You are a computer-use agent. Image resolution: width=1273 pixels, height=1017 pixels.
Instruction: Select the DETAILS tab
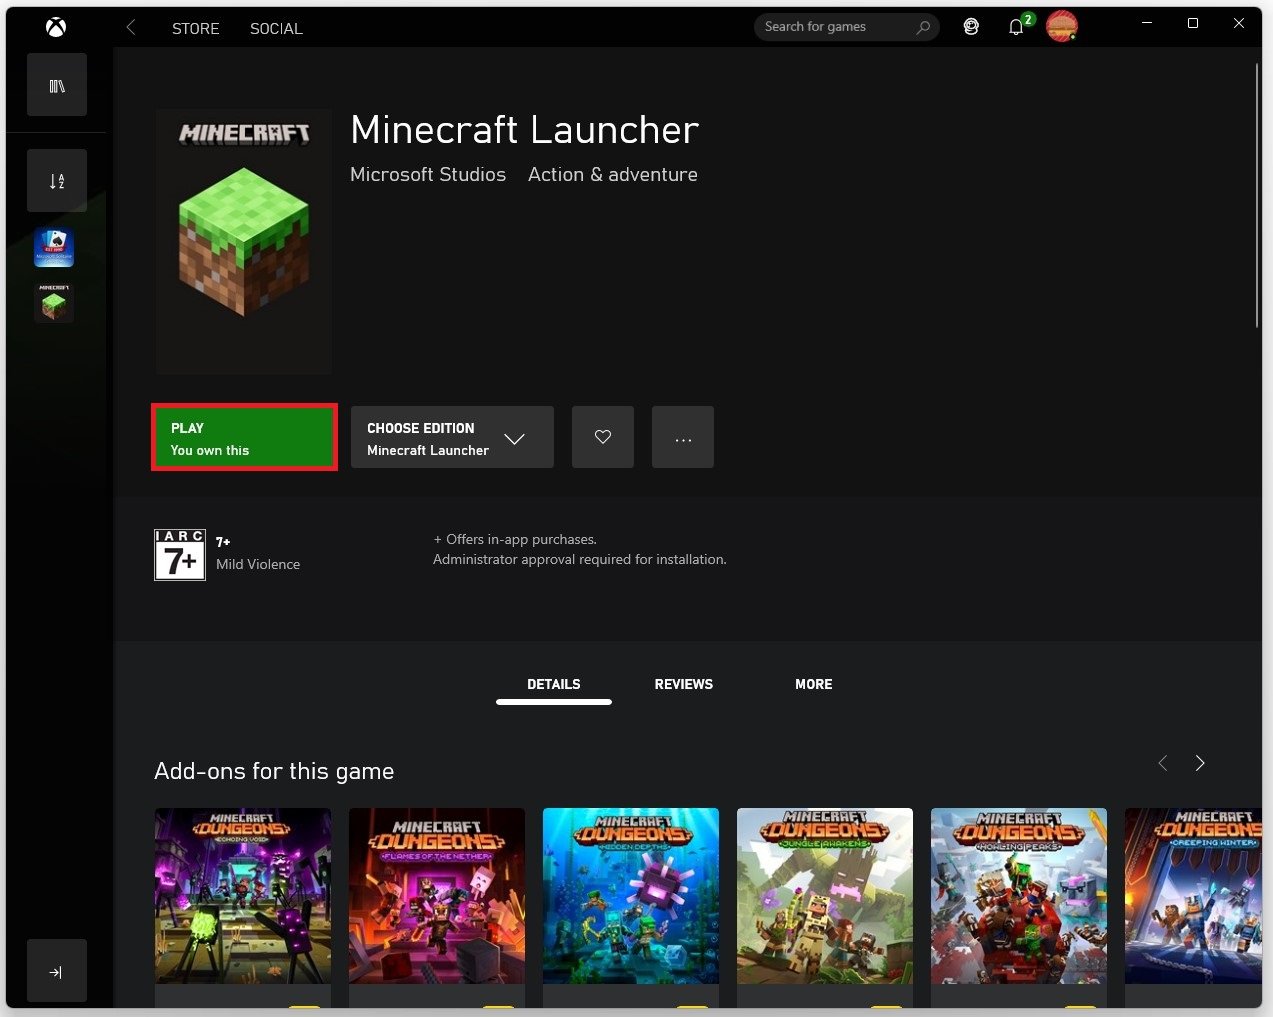click(x=554, y=685)
